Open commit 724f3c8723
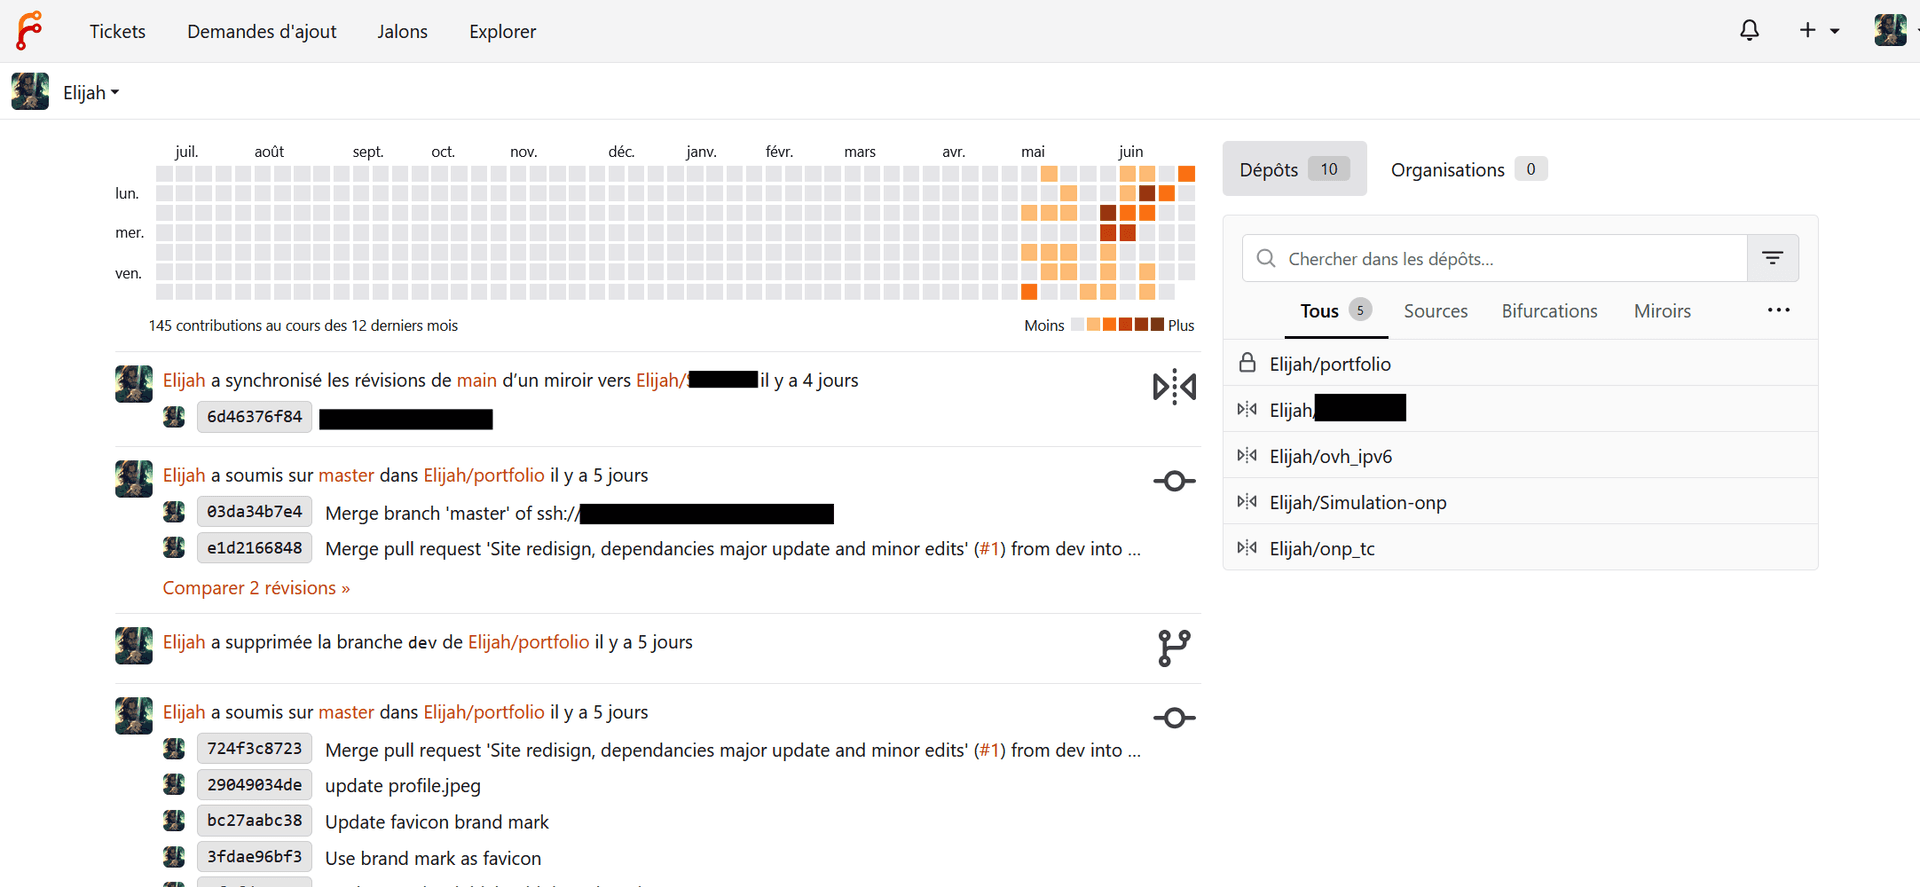The width and height of the screenshot is (1920, 887). pyautogui.click(x=254, y=748)
